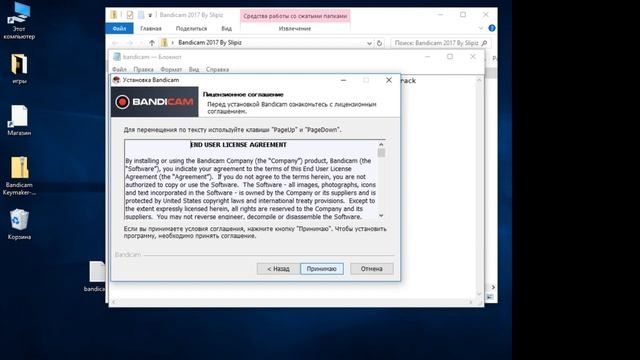The width and height of the screenshot is (640, 360).
Task: Close the Bandicam installer window
Action: (x=389, y=80)
